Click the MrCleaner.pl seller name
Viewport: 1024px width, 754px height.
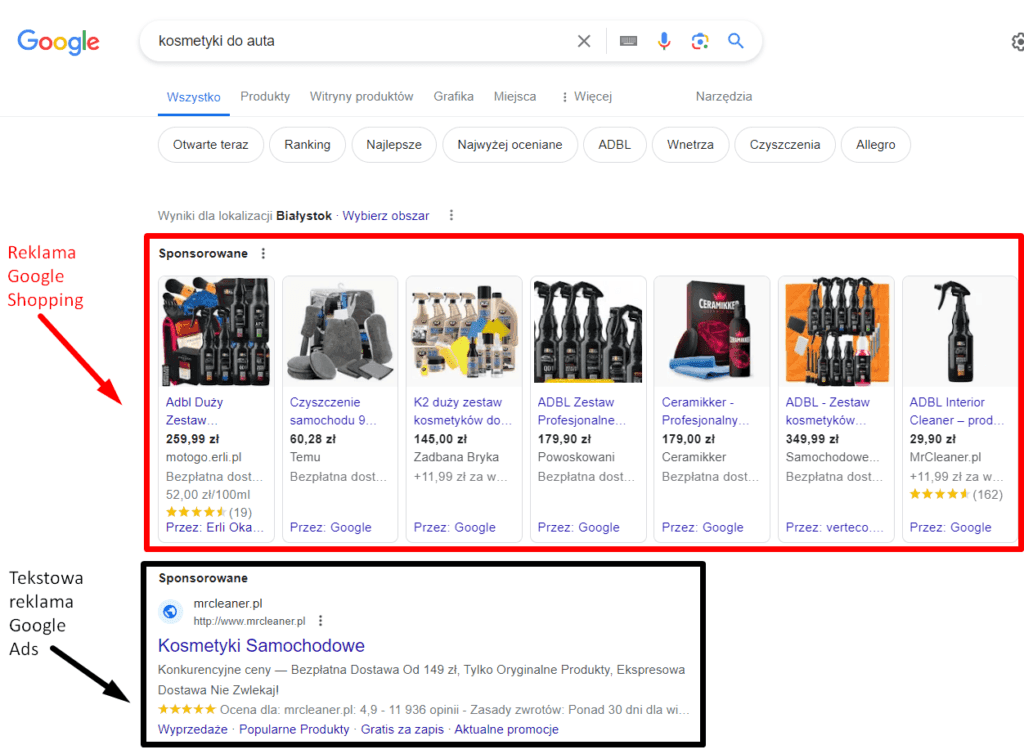click(x=945, y=458)
